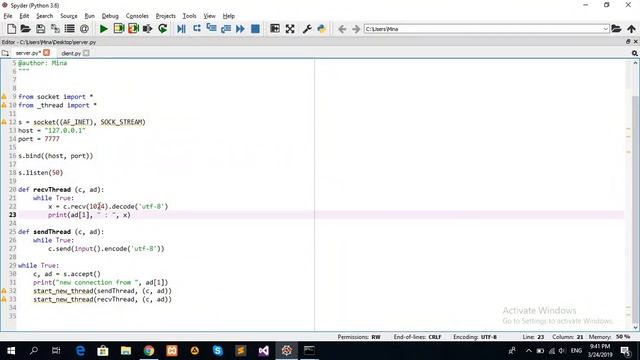640x360 pixels.
Task: Save the current file
Action: pyautogui.click(x=40, y=29)
